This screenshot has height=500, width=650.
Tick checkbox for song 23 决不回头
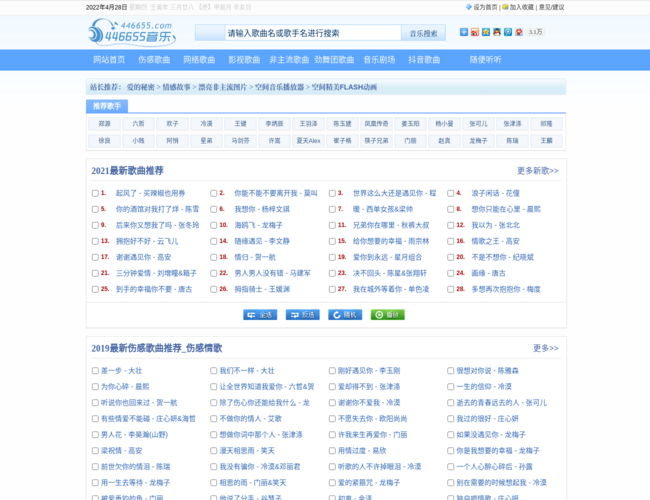(x=332, y=273)
